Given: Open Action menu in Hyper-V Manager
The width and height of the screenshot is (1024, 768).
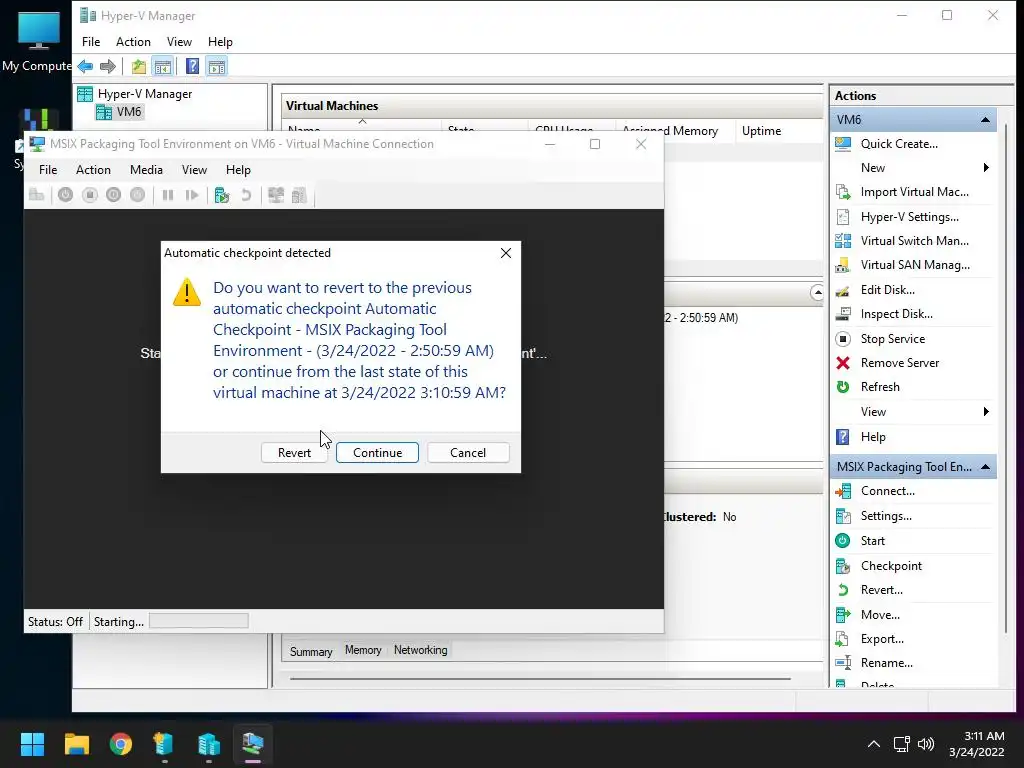Looking at the screenshot, I should point(133,42).
